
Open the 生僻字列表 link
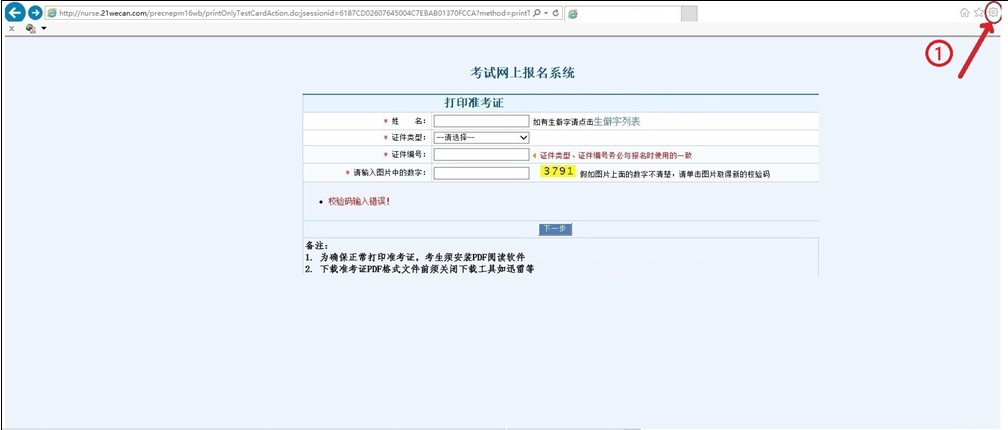point(617,121)
